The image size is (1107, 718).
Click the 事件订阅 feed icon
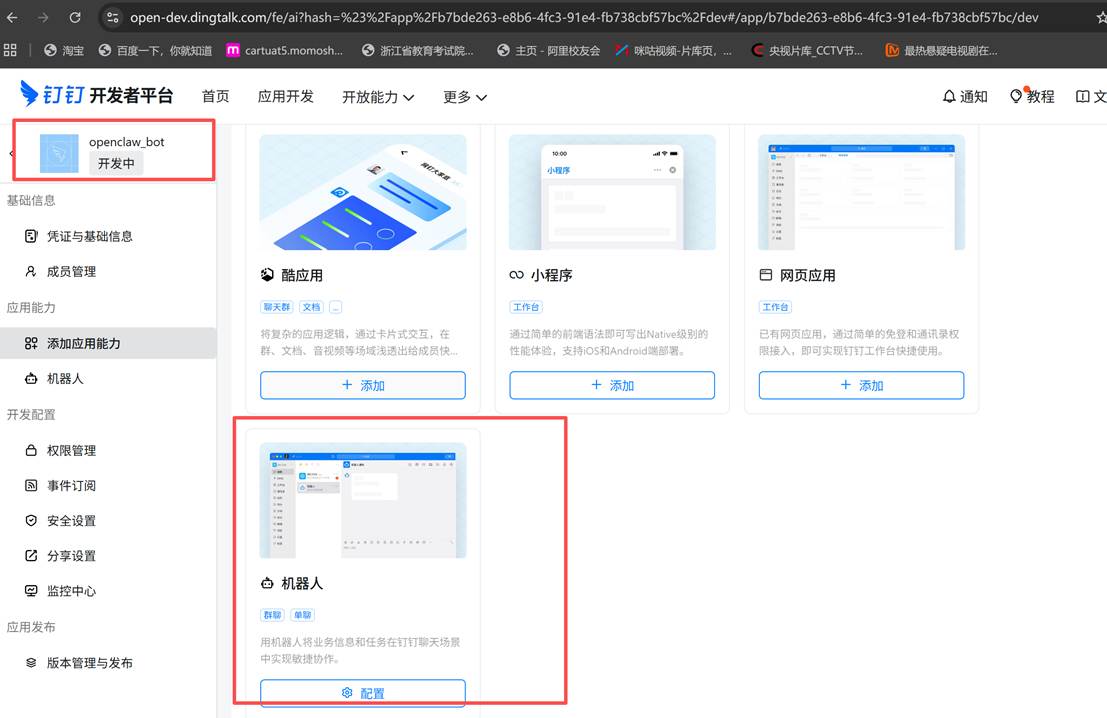[x=31, y=485]
